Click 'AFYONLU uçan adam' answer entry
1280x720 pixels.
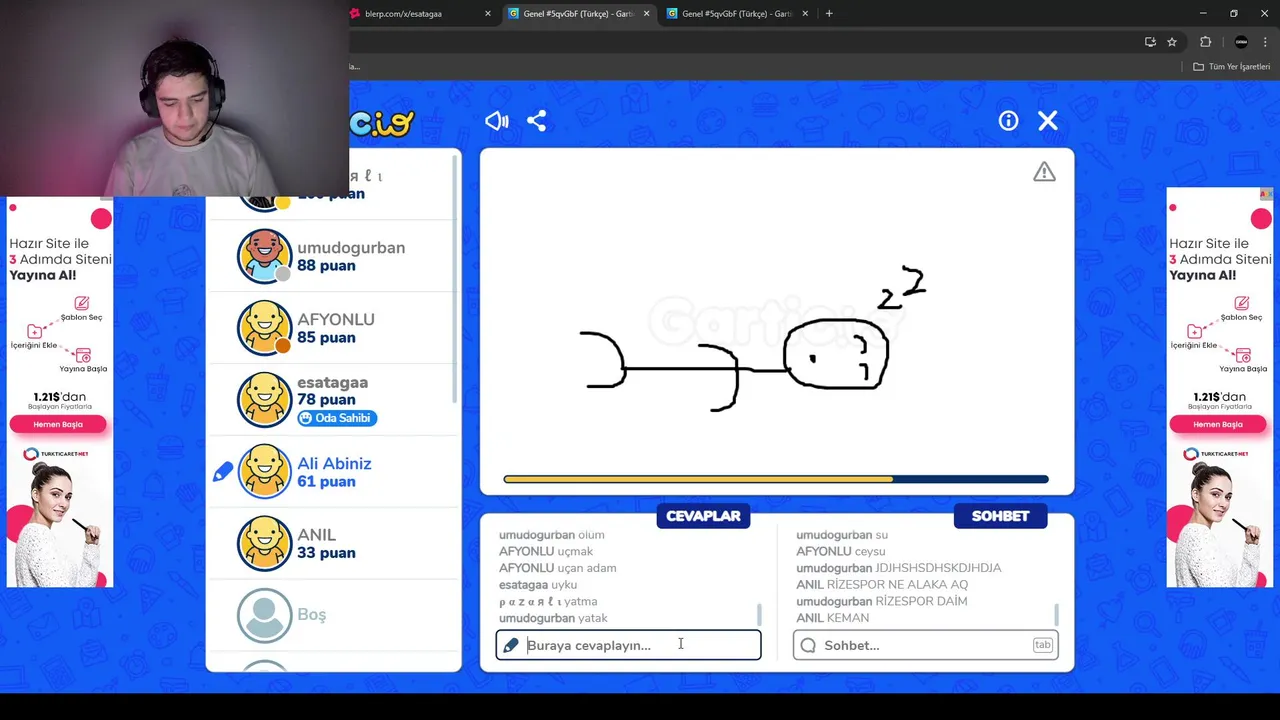pyautogui.click(x=557, y=568)
